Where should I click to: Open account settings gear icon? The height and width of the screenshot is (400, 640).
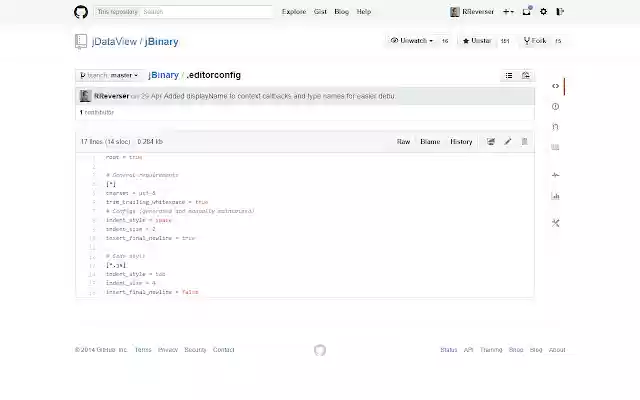543,11
